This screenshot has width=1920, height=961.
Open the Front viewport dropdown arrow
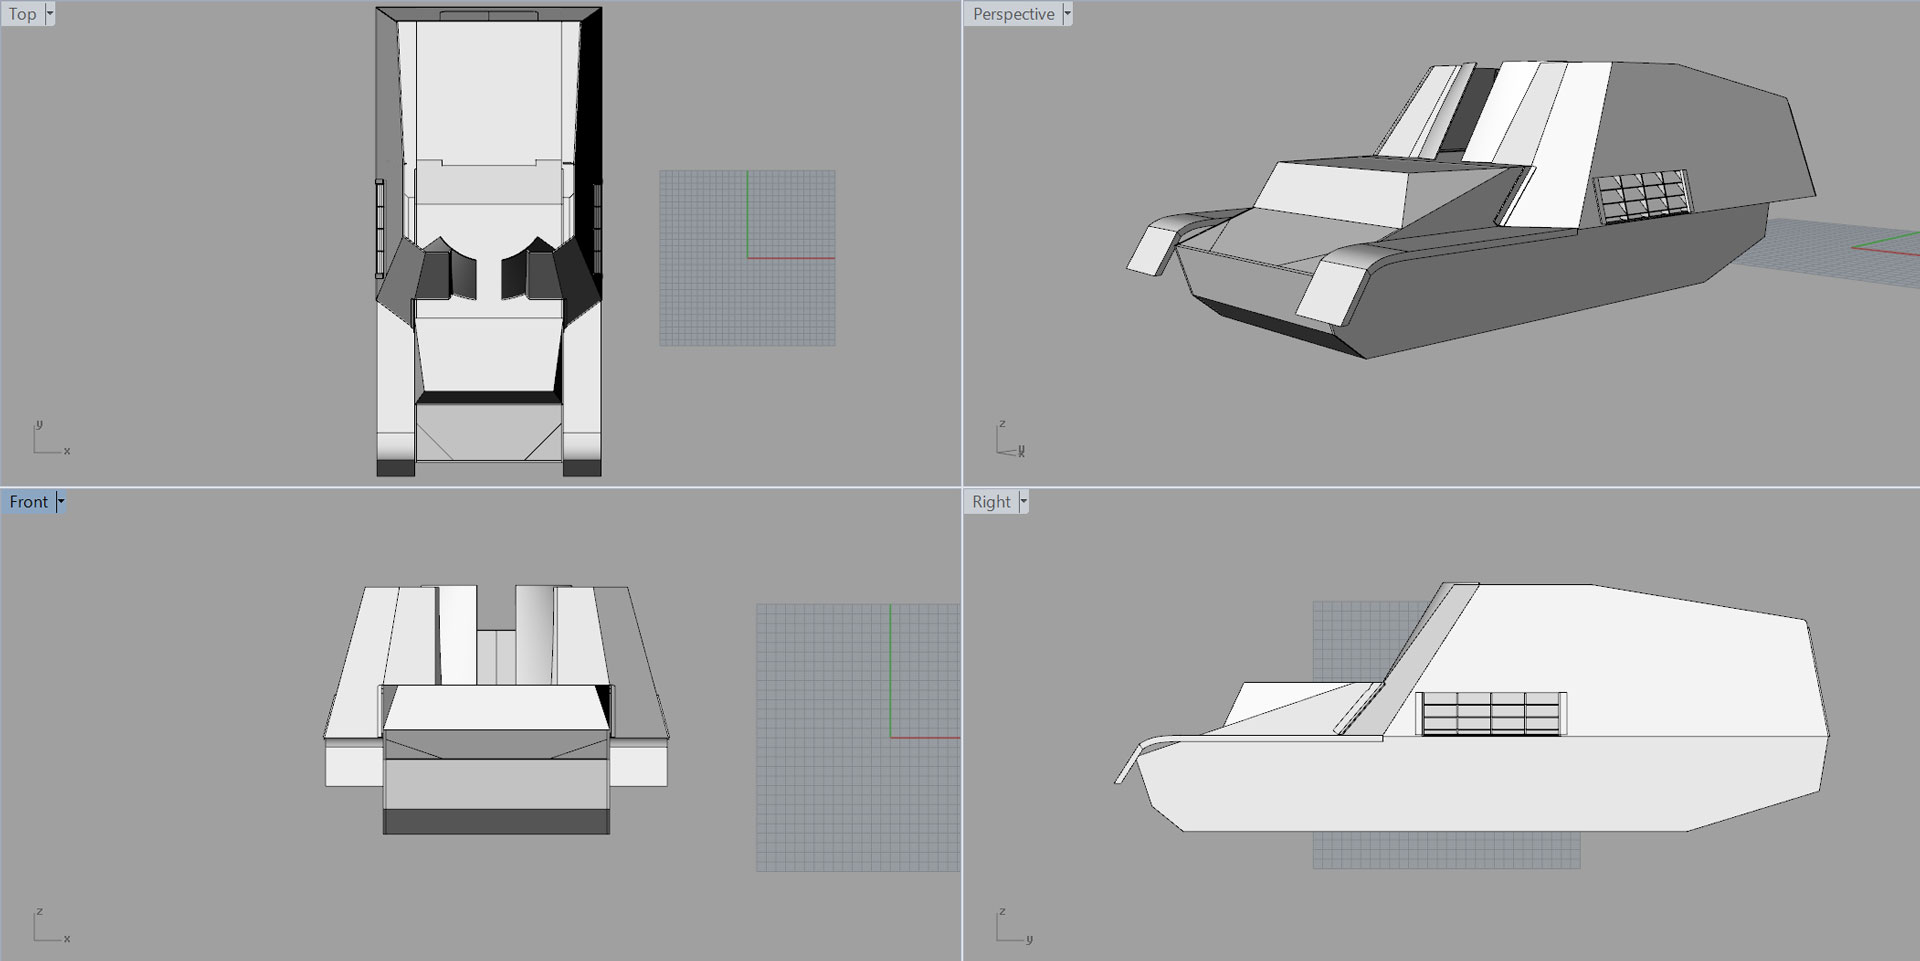tap(60, 502)
